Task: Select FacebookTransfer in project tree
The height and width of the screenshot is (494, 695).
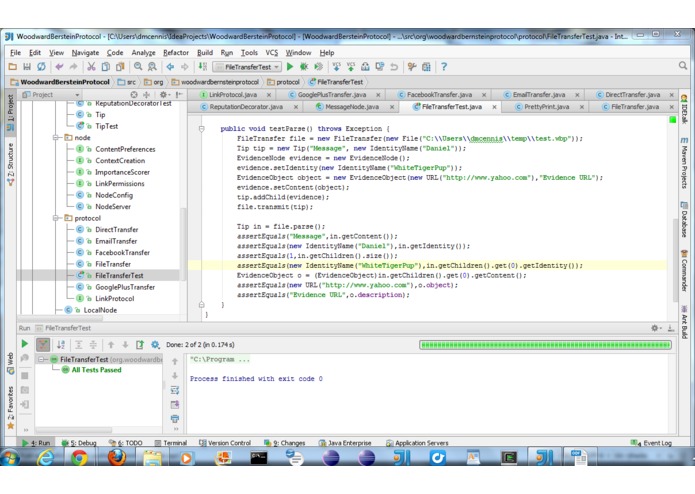Action: tap(122, 253)
